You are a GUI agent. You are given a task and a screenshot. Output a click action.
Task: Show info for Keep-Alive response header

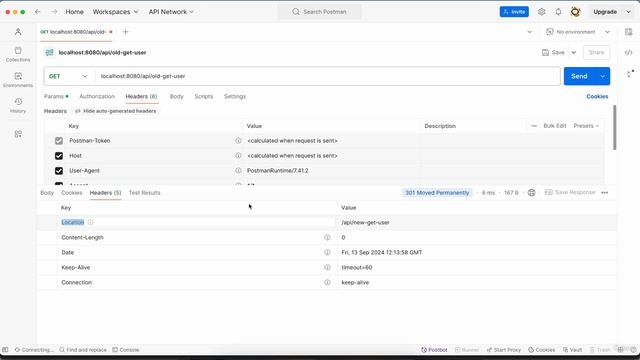327,267
